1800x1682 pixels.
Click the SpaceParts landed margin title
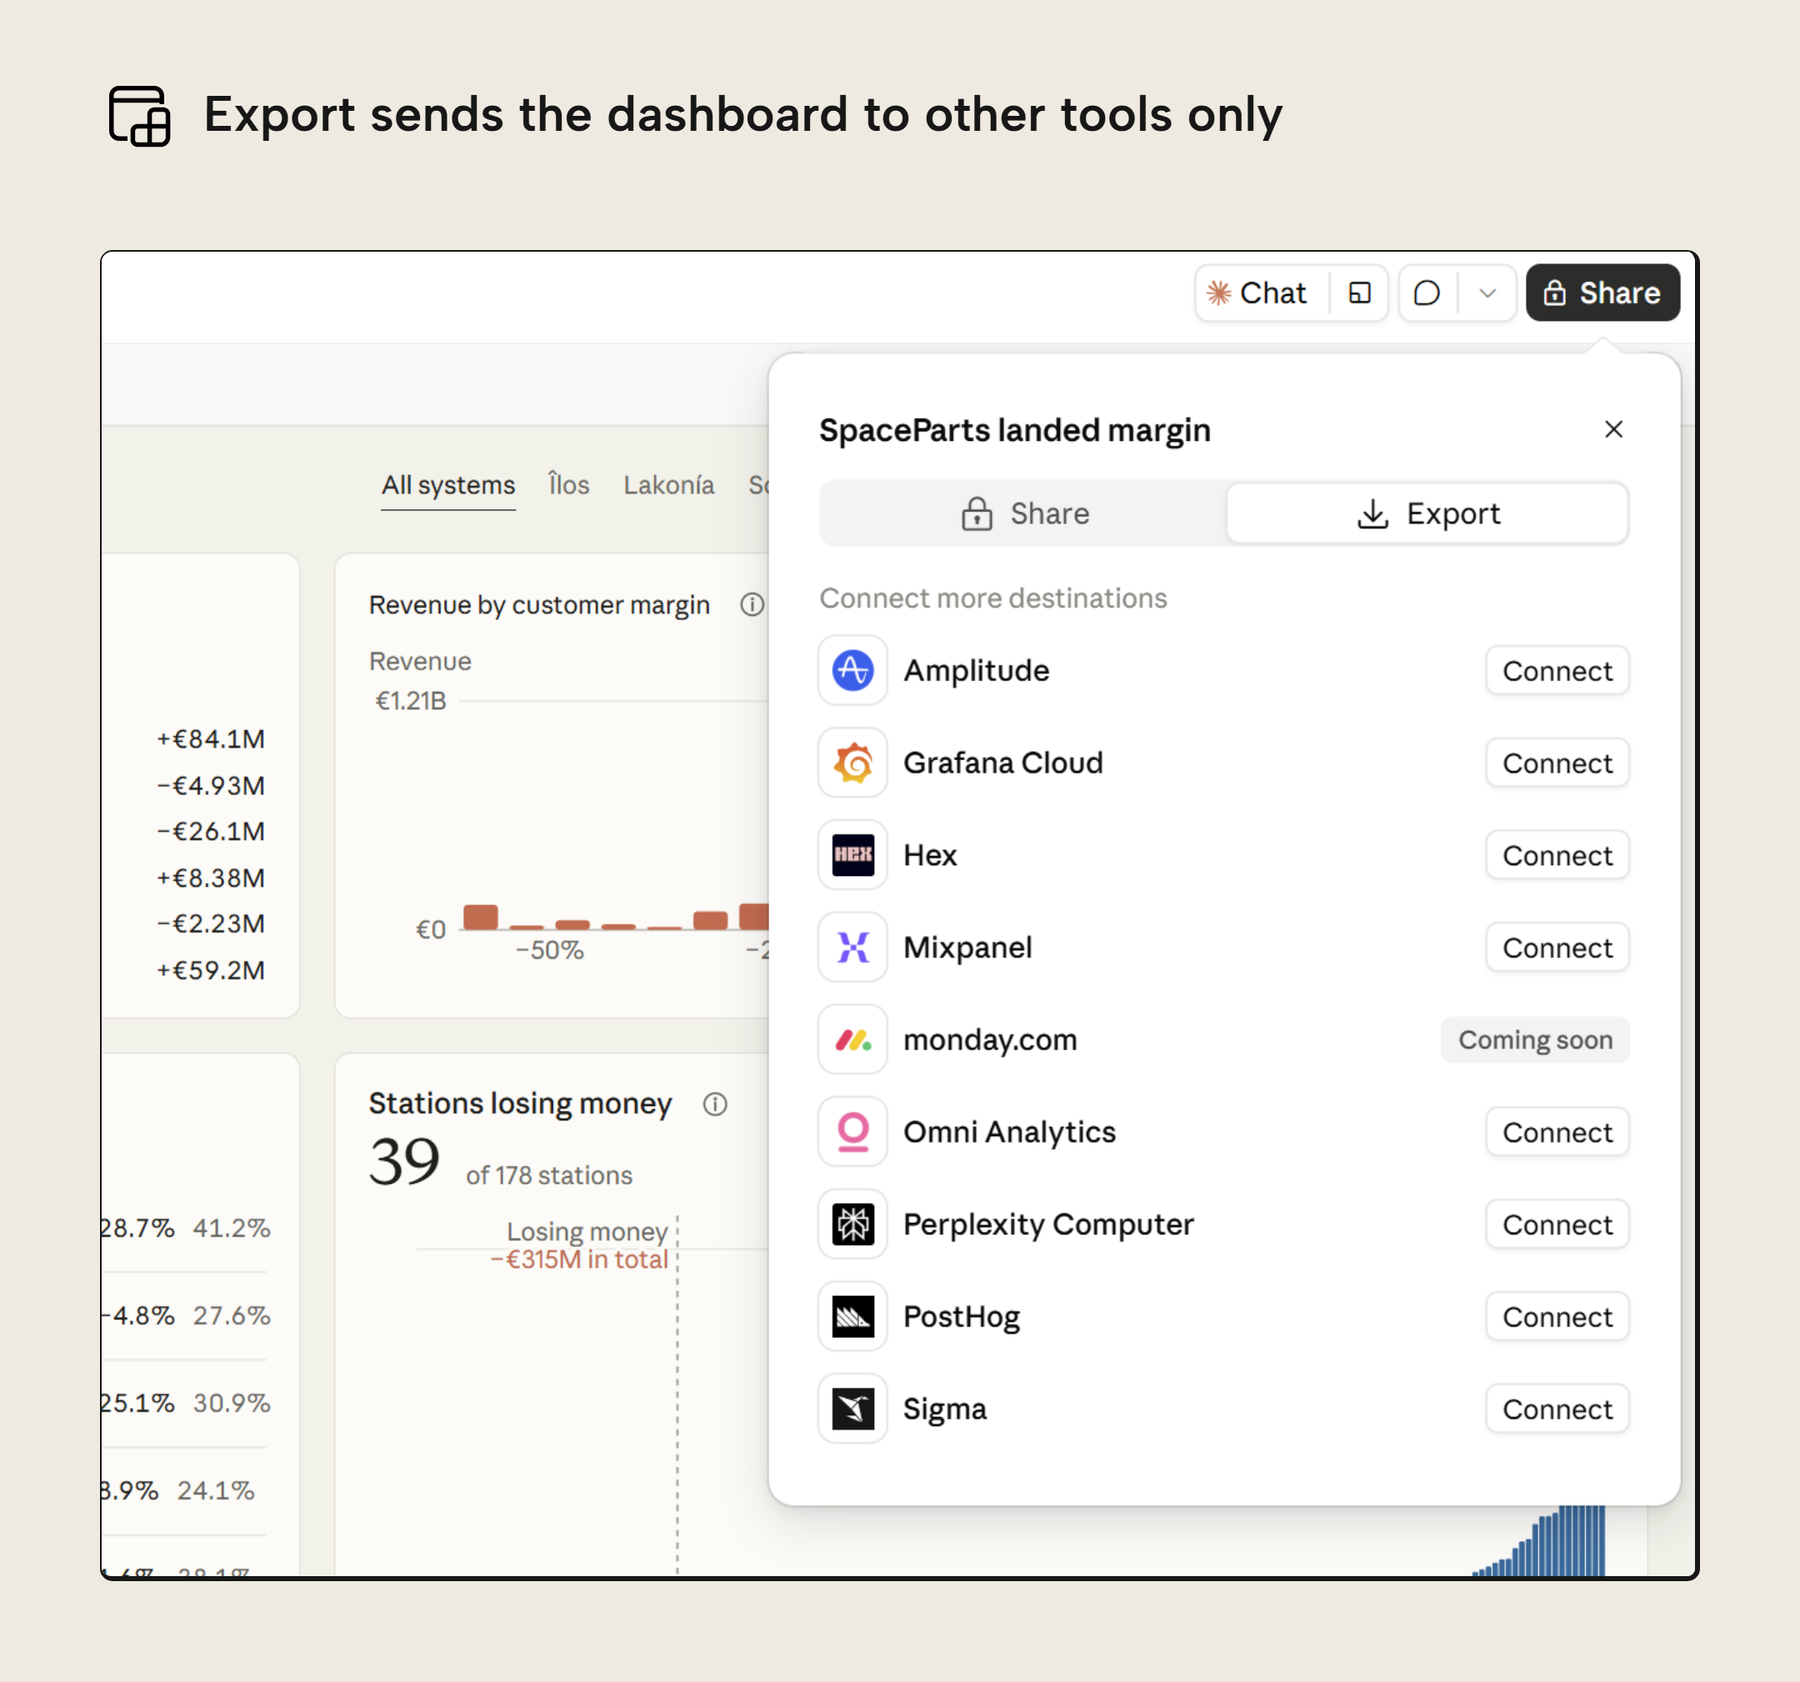[1015, 430]
